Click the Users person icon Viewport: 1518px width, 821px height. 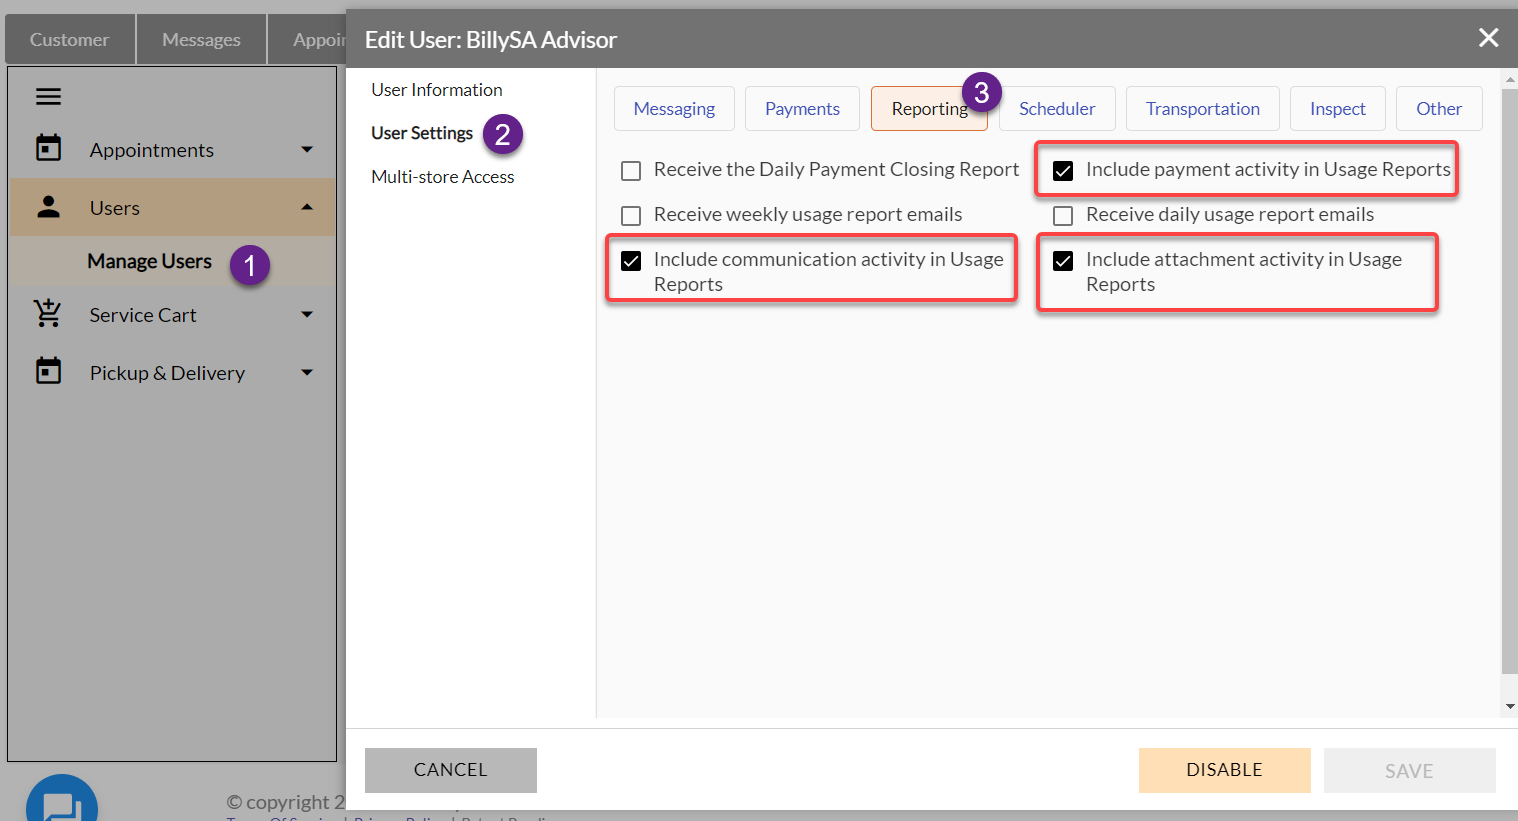(x=48, y=206)
